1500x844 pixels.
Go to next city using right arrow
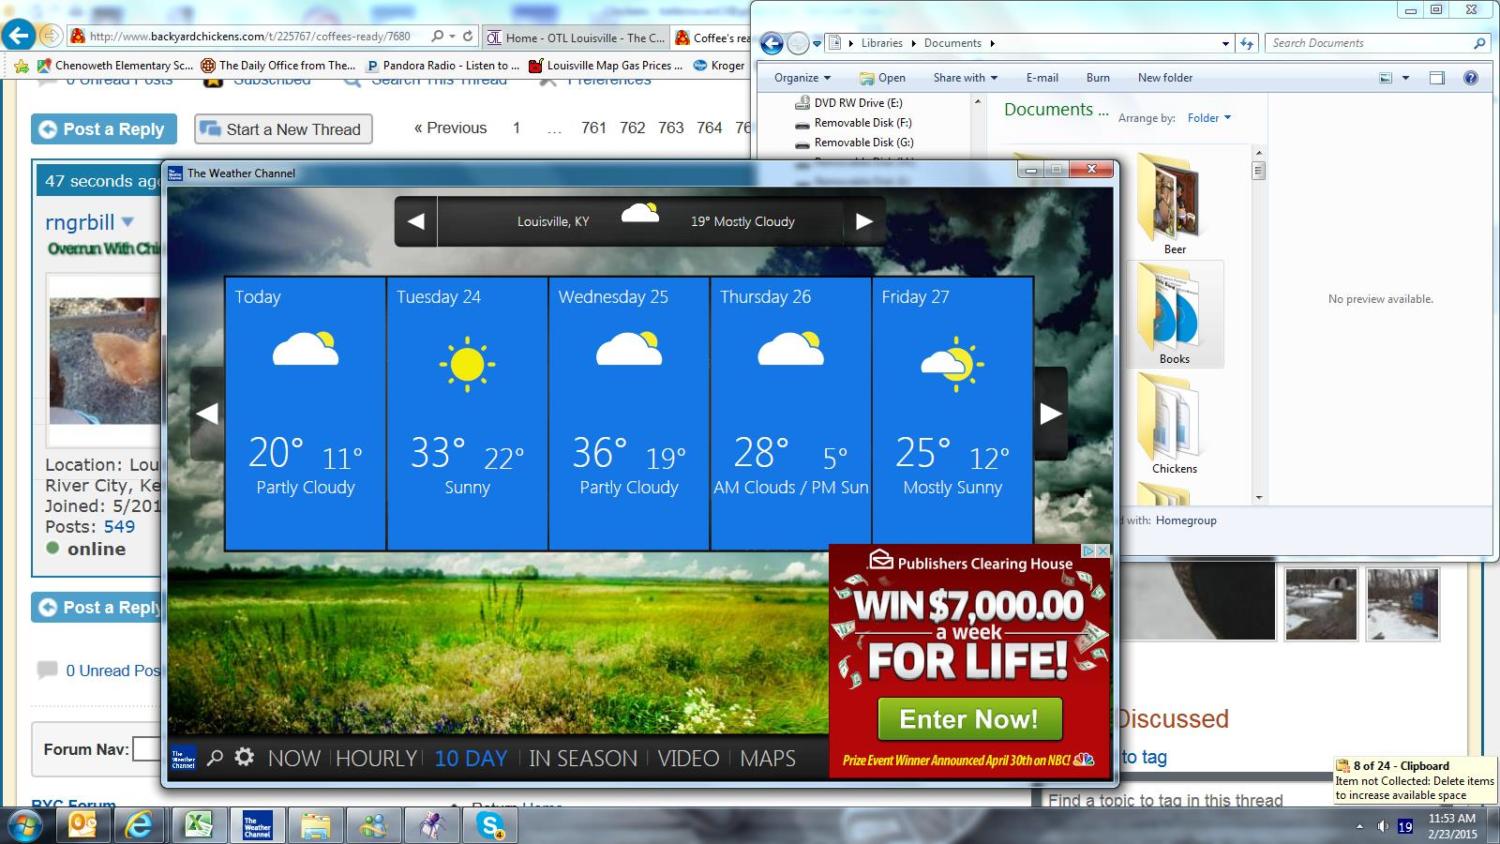click(864, 222)
